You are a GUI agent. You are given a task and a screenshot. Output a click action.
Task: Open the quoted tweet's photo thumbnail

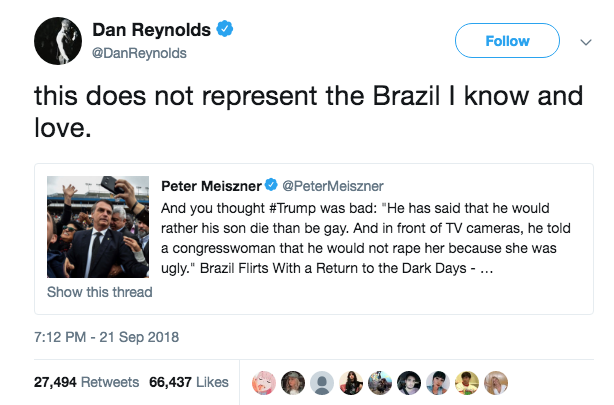97,227
